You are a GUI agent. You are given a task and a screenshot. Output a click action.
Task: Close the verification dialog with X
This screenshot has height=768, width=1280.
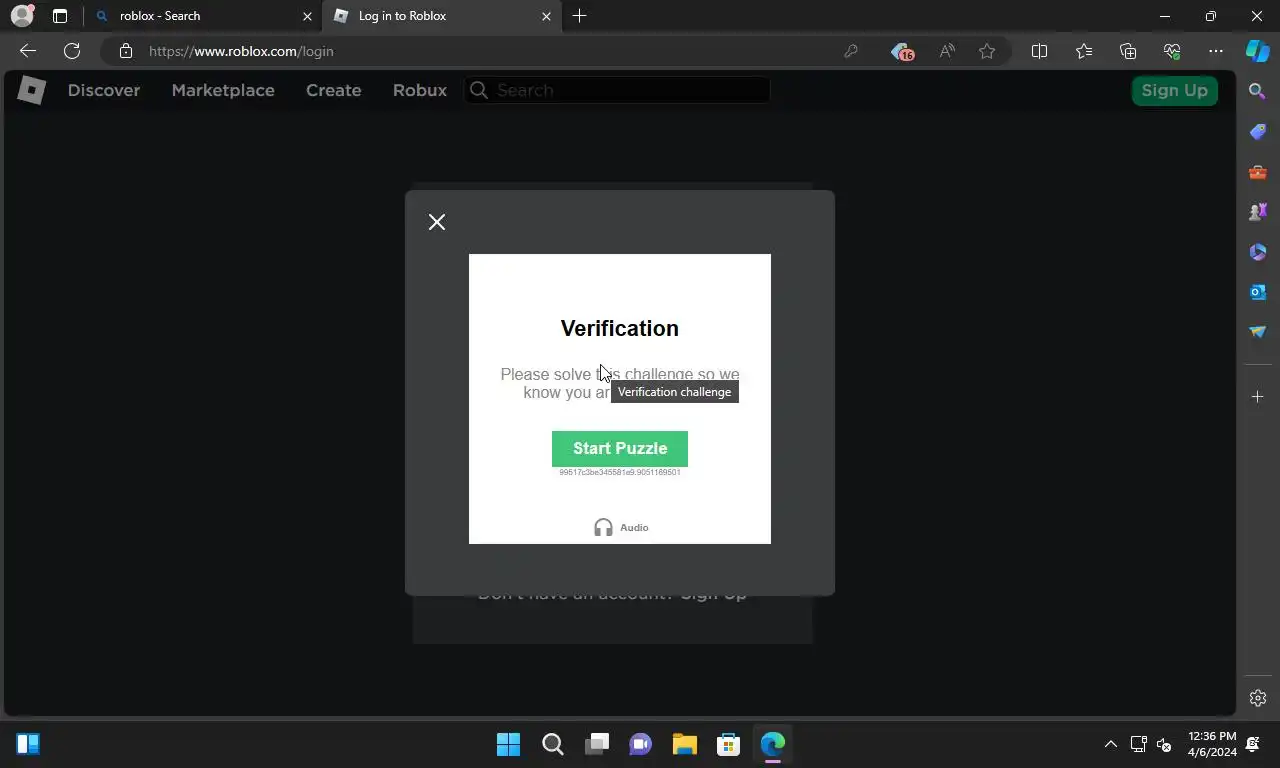pyautogui.click(x=437, y=222)
